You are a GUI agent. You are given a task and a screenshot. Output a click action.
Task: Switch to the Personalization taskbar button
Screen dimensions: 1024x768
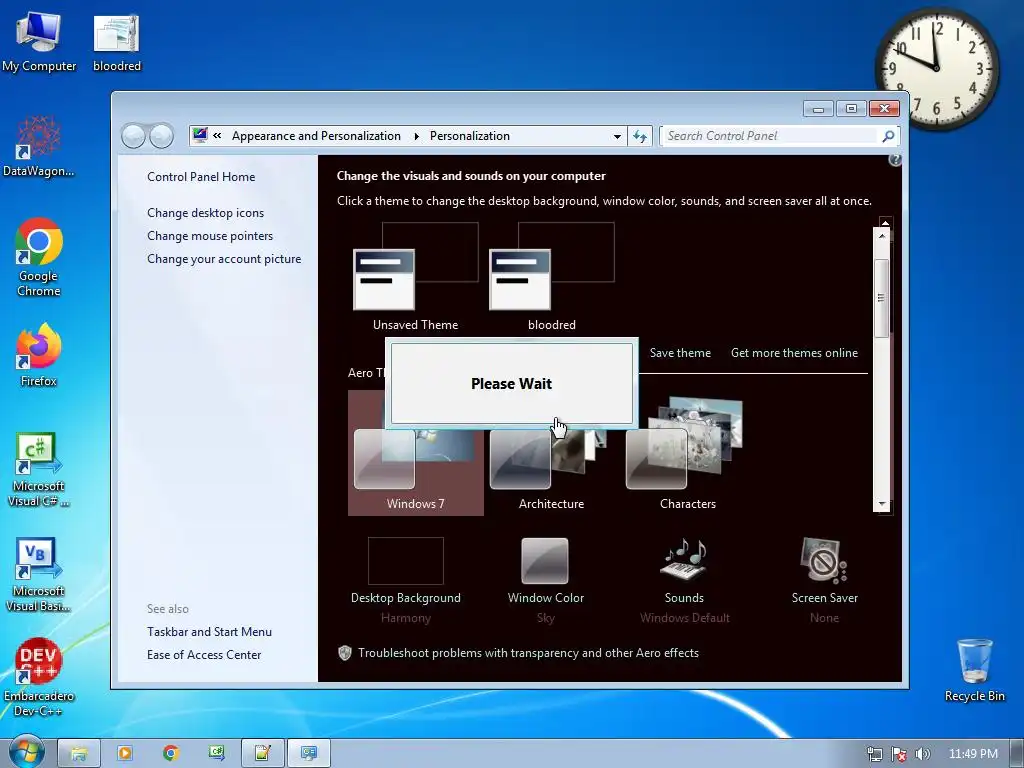pyautogui.click(x=308, y=754)
